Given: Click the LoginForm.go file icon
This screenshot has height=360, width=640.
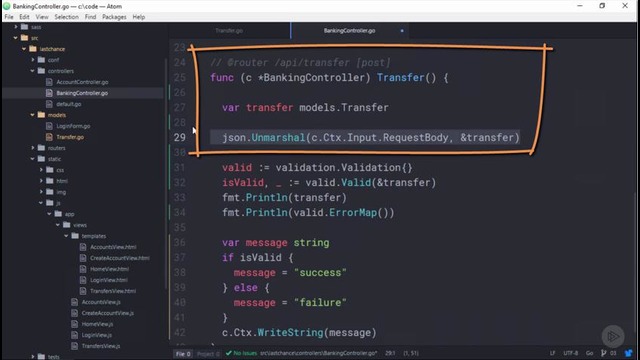Looking at the screenshot, I should click(x=49, y=126).
